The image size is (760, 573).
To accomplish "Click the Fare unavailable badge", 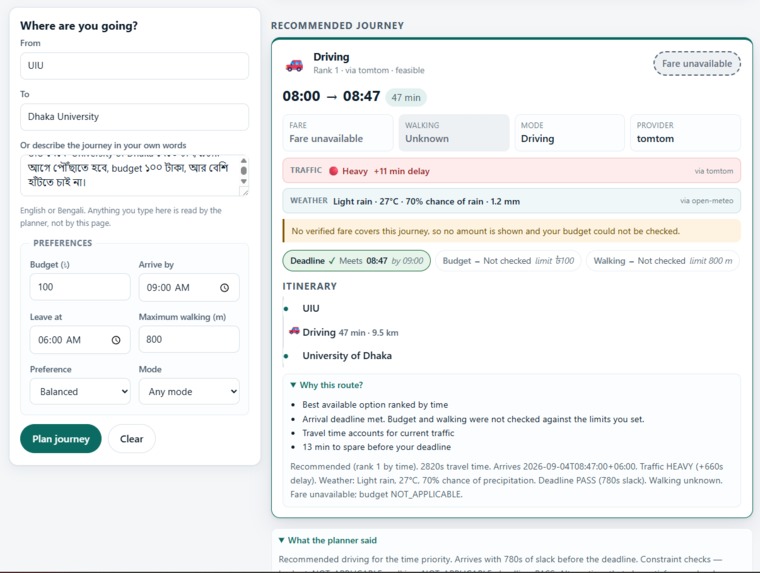I will [697, 64].
